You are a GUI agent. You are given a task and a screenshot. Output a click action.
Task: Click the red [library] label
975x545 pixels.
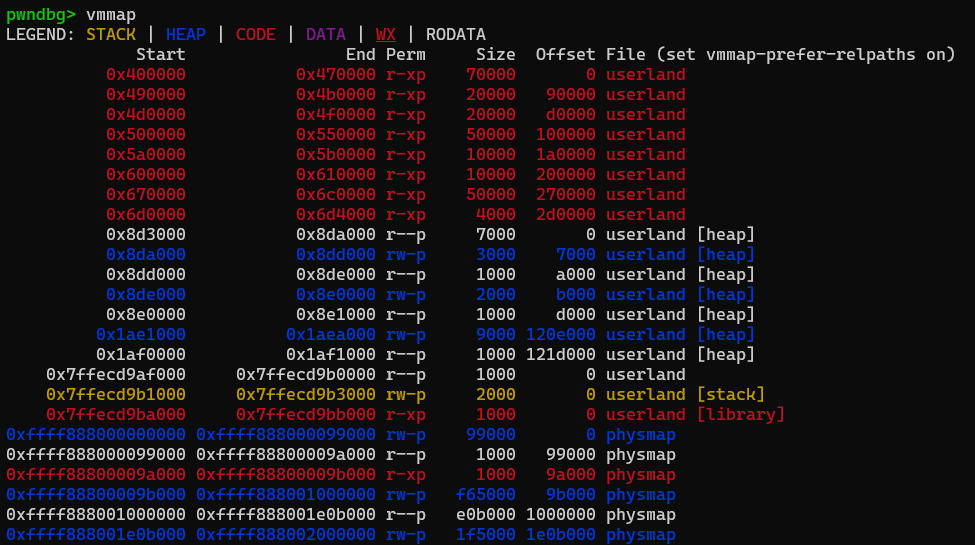click(x=741, y=414)
